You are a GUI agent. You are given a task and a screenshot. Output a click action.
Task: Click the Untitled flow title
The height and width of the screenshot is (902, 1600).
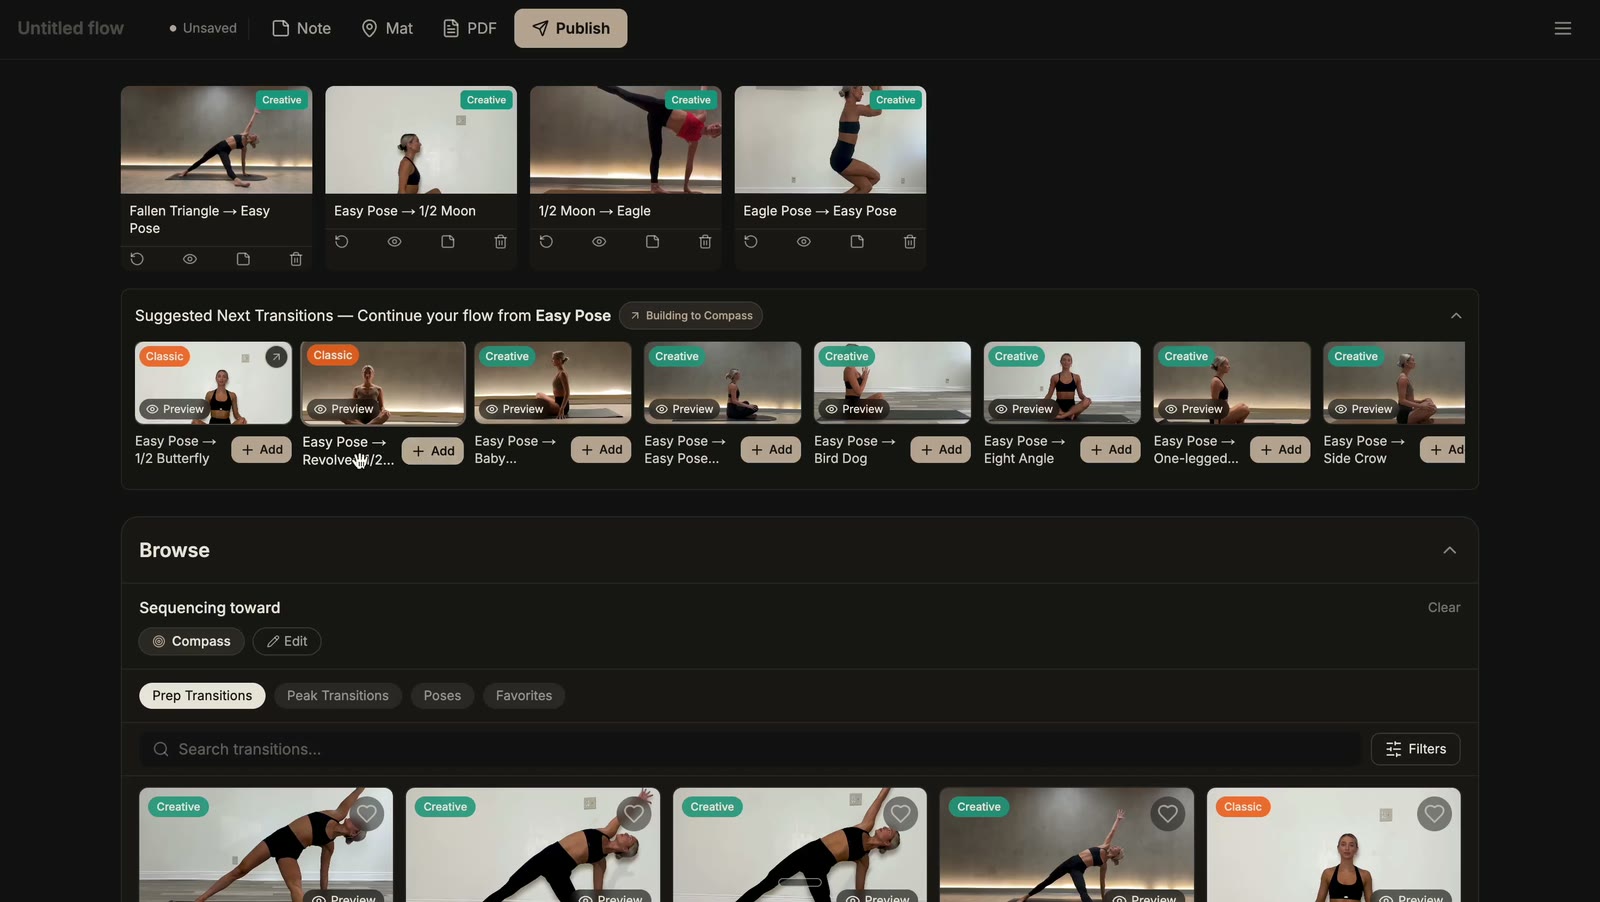[71, 28]
